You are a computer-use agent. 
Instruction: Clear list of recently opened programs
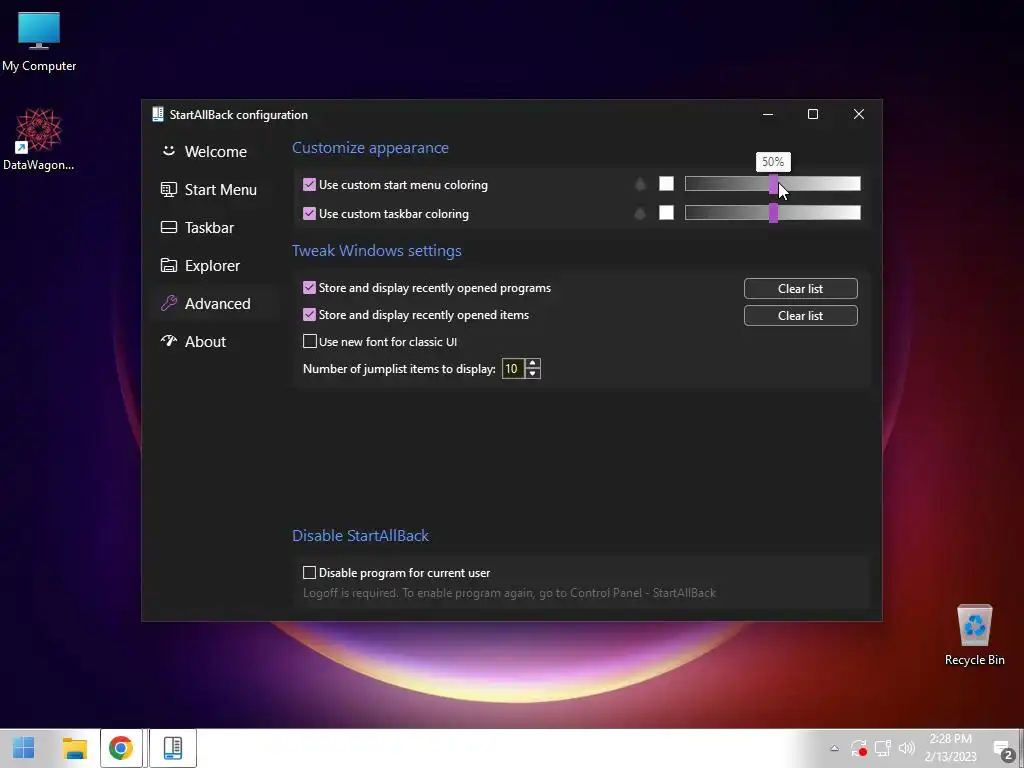[x=801, y=289]
